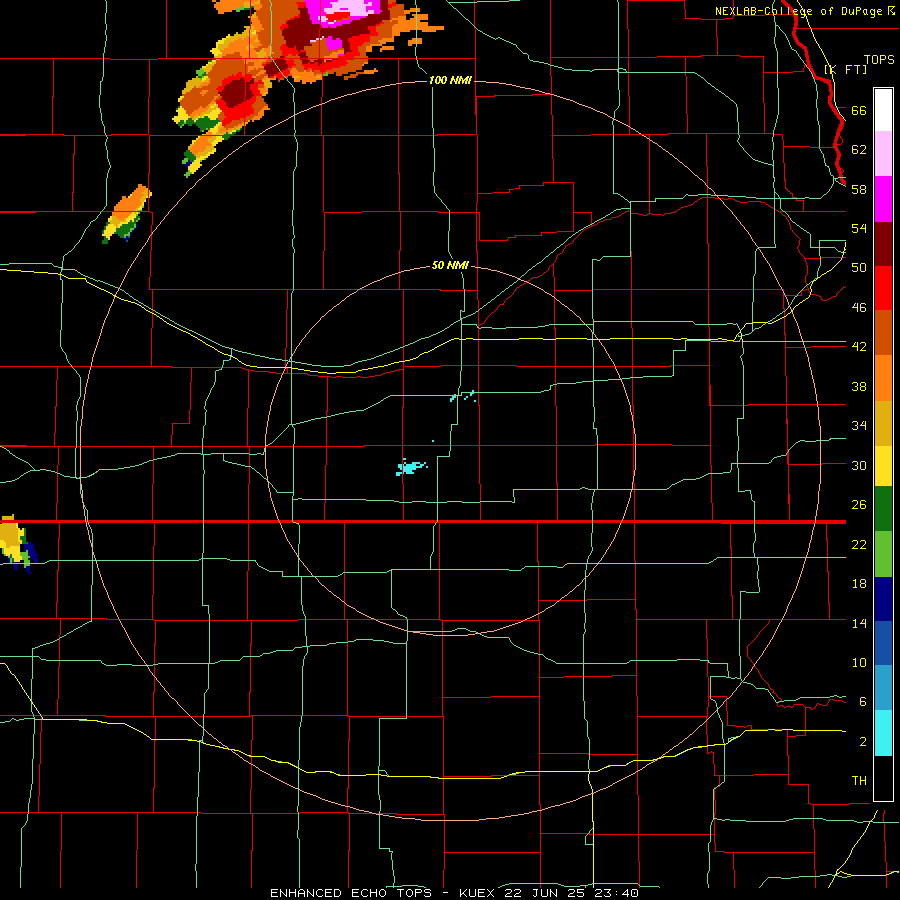Image resolution: width=900 pixels, height=900 pixels.
Task: Click the "50" legend value
Action: [x=859, y=267]
